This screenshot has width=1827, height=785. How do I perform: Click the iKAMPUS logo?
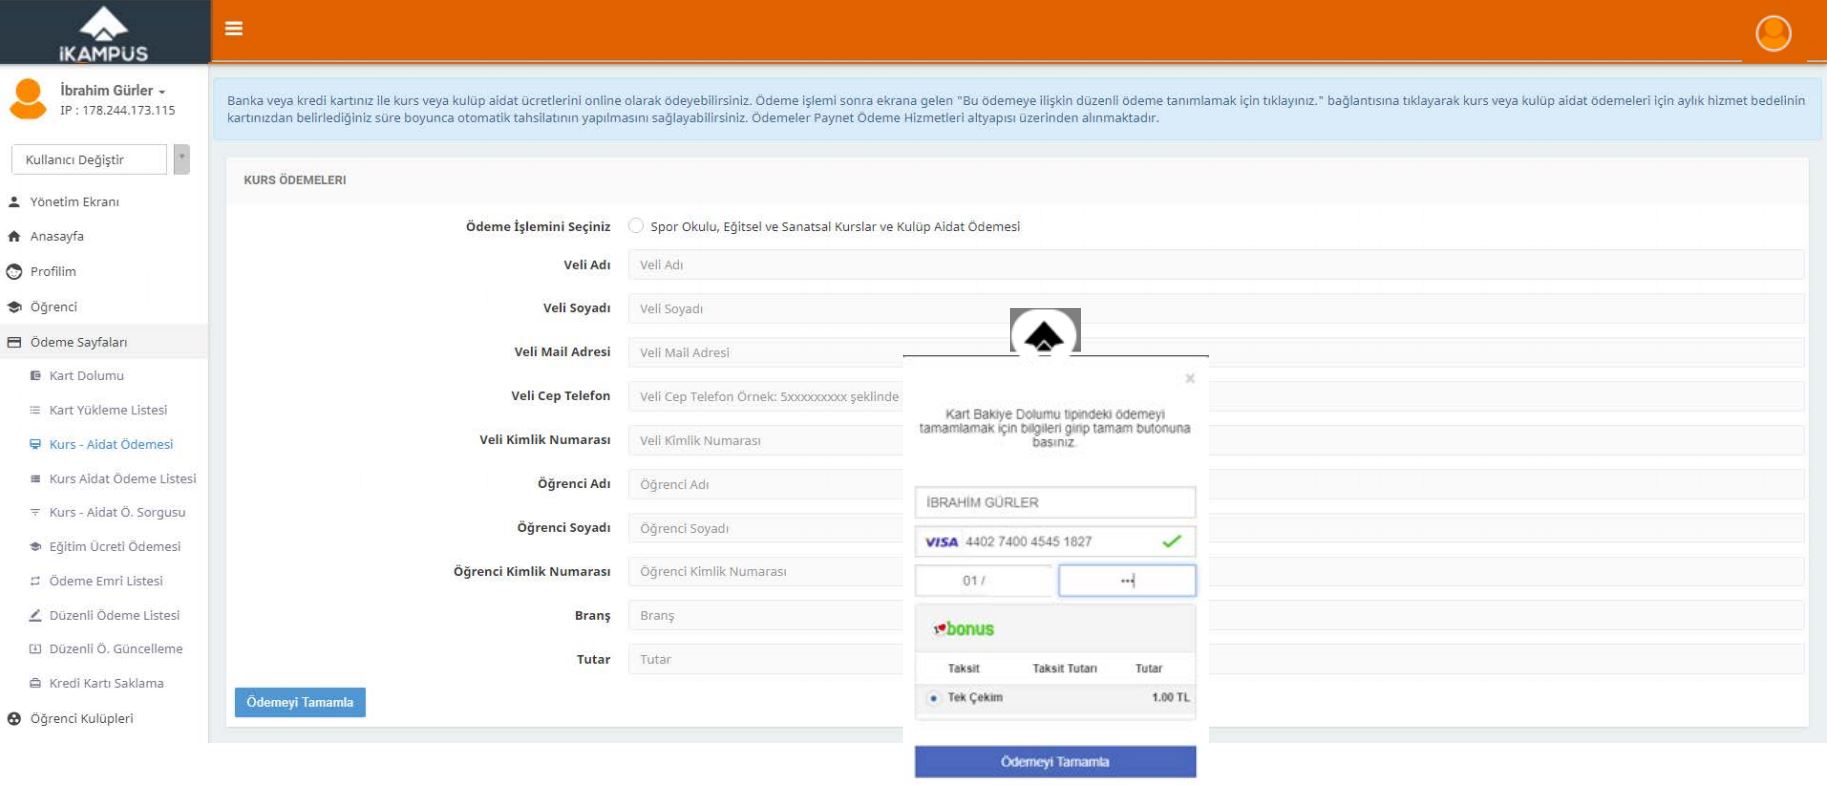[103, 34]
